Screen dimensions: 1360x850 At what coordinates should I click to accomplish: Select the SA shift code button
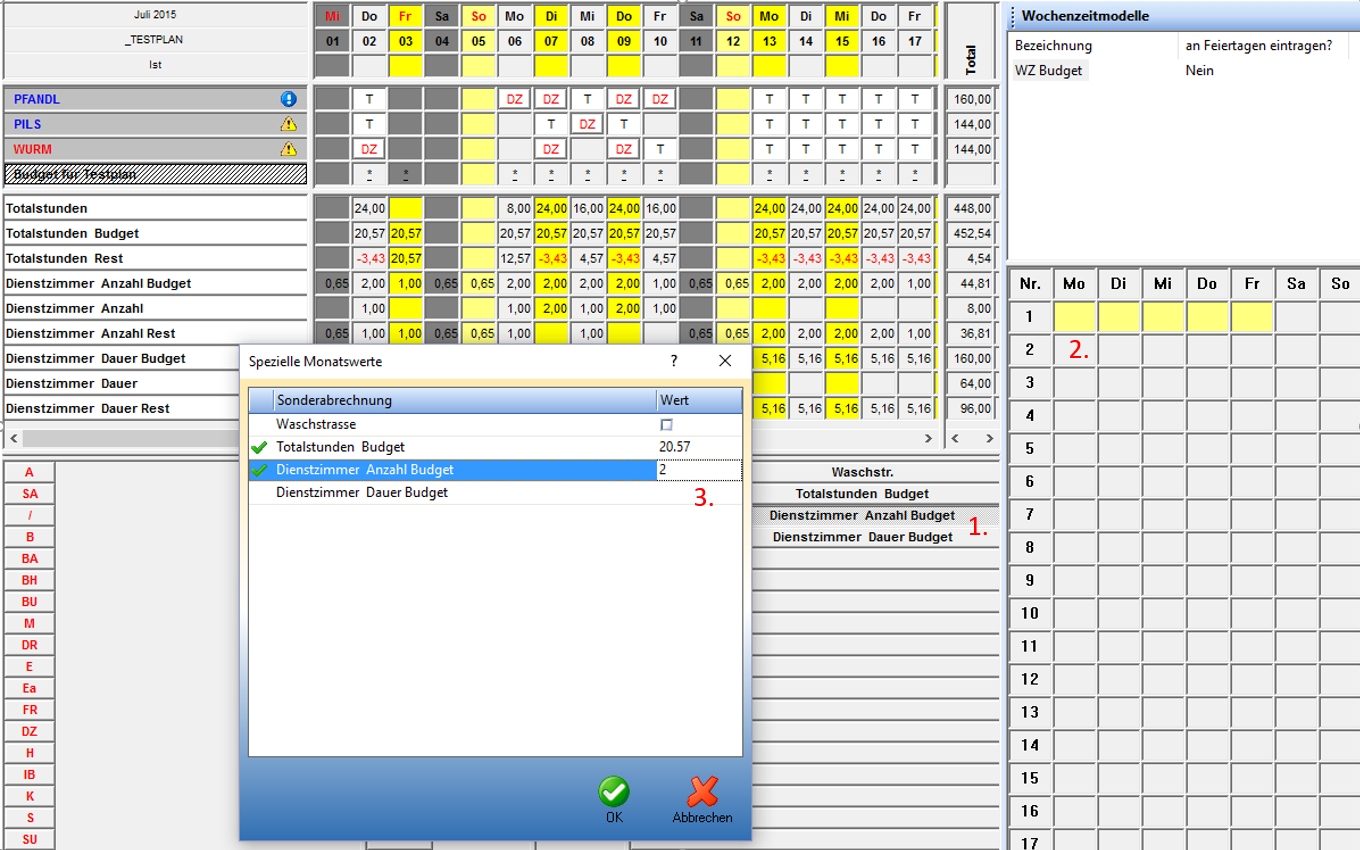[x=29, y=494]
